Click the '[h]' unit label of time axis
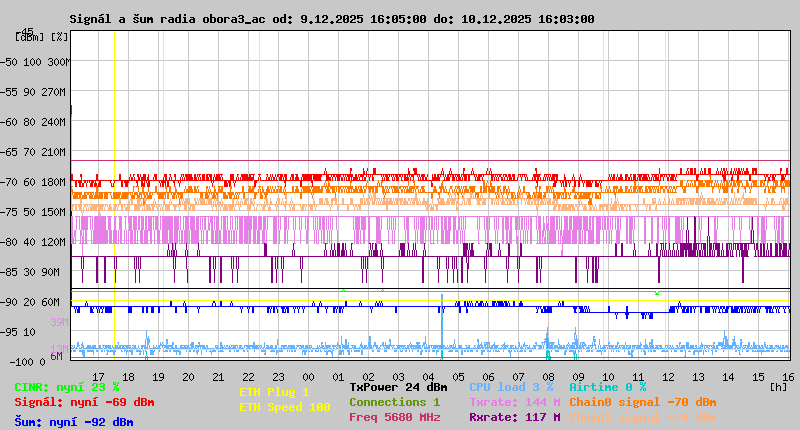The width and height of the screenshot is (800, 430). (x=779, y=387)
